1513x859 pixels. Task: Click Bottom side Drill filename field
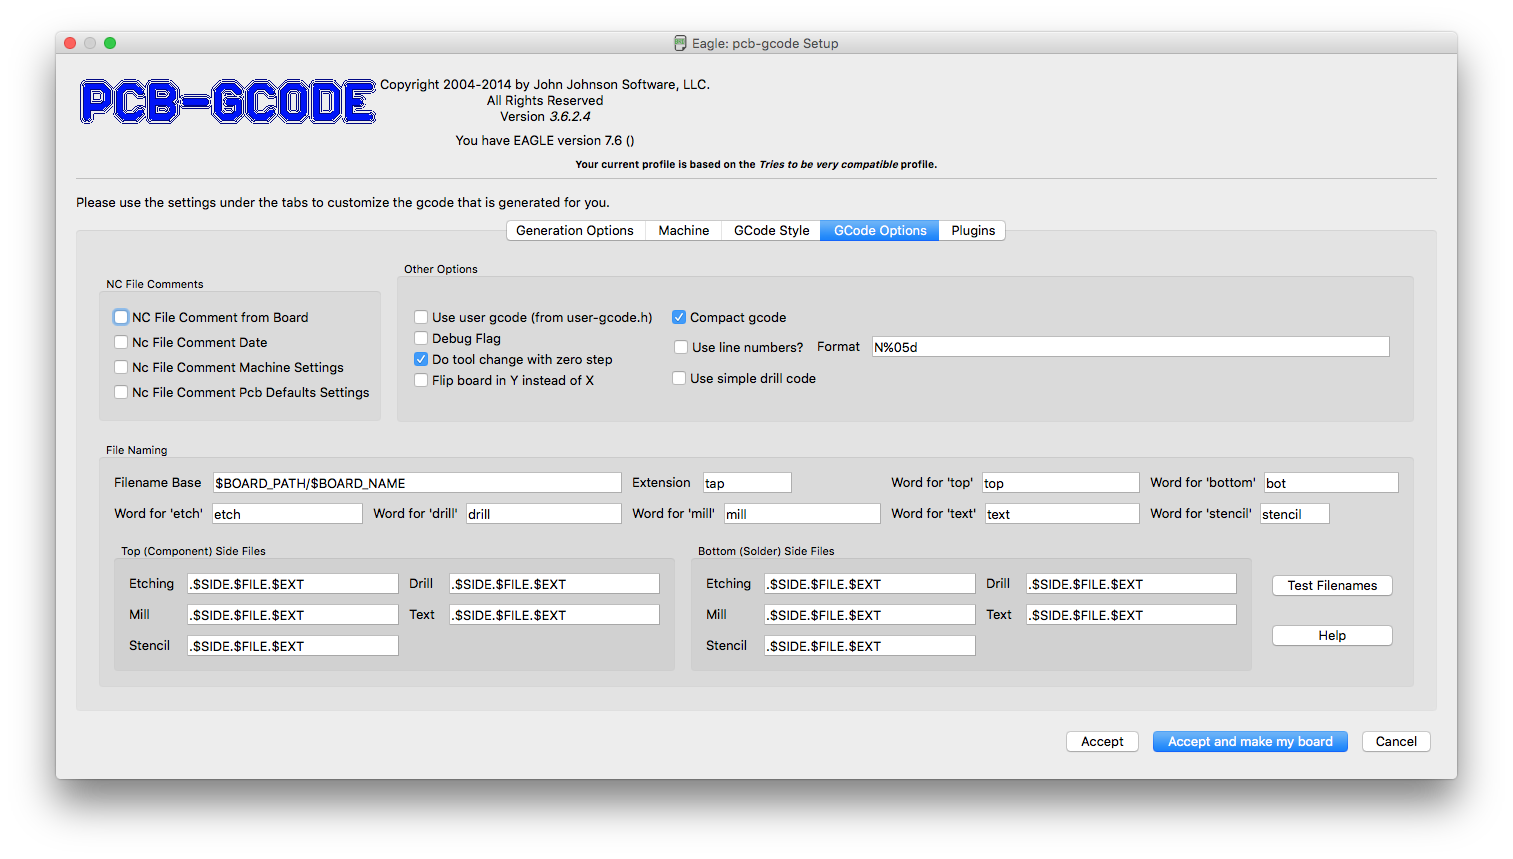[1131, 584]
